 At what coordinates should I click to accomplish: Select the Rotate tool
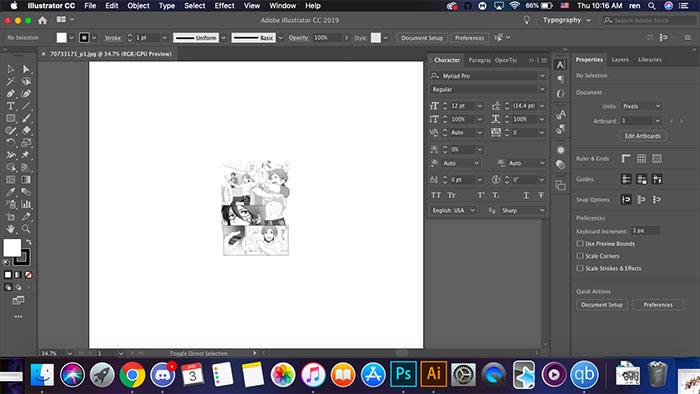point(11,143)
